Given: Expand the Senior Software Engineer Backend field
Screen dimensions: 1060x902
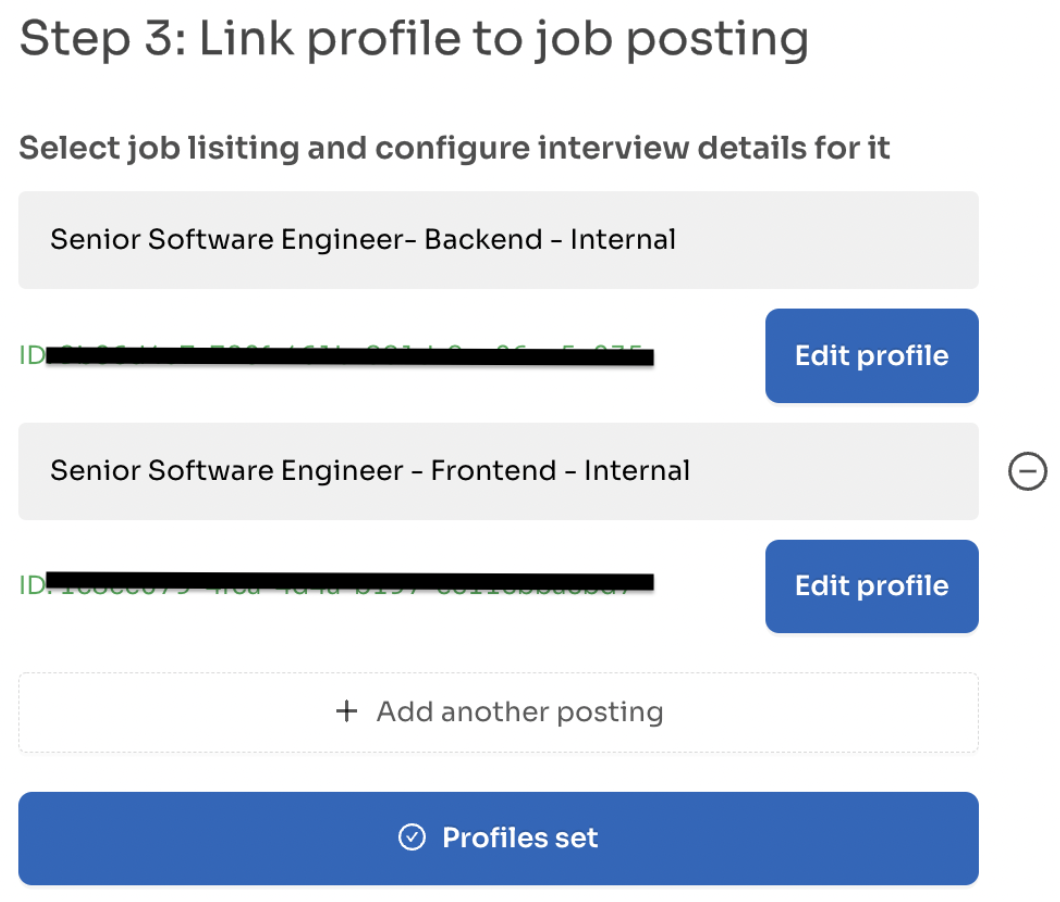Looking at the screenshot, I should click(x=498, y=239).
